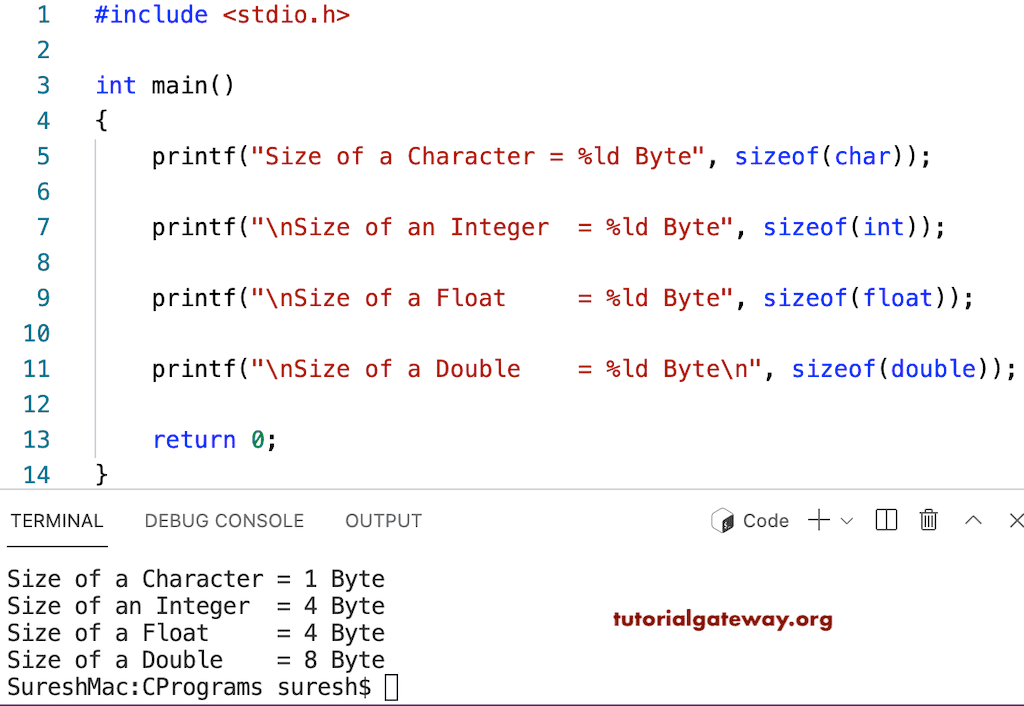Kill the terminal using the trash icon
The height and width of the screenshot is (706, 1024).
929,520
